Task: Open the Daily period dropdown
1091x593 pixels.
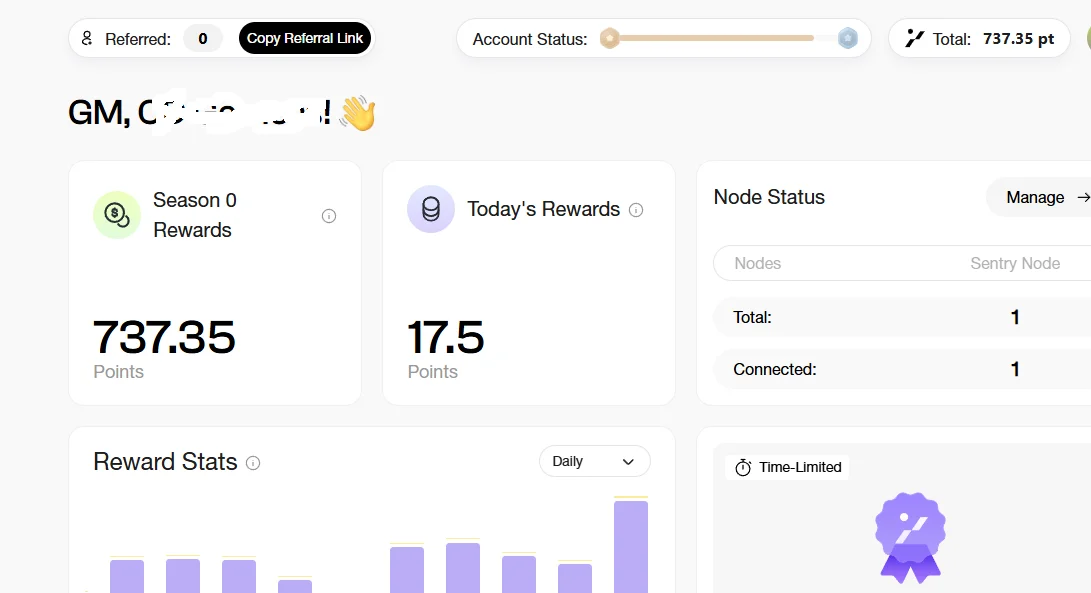Action: pos(595,461)
